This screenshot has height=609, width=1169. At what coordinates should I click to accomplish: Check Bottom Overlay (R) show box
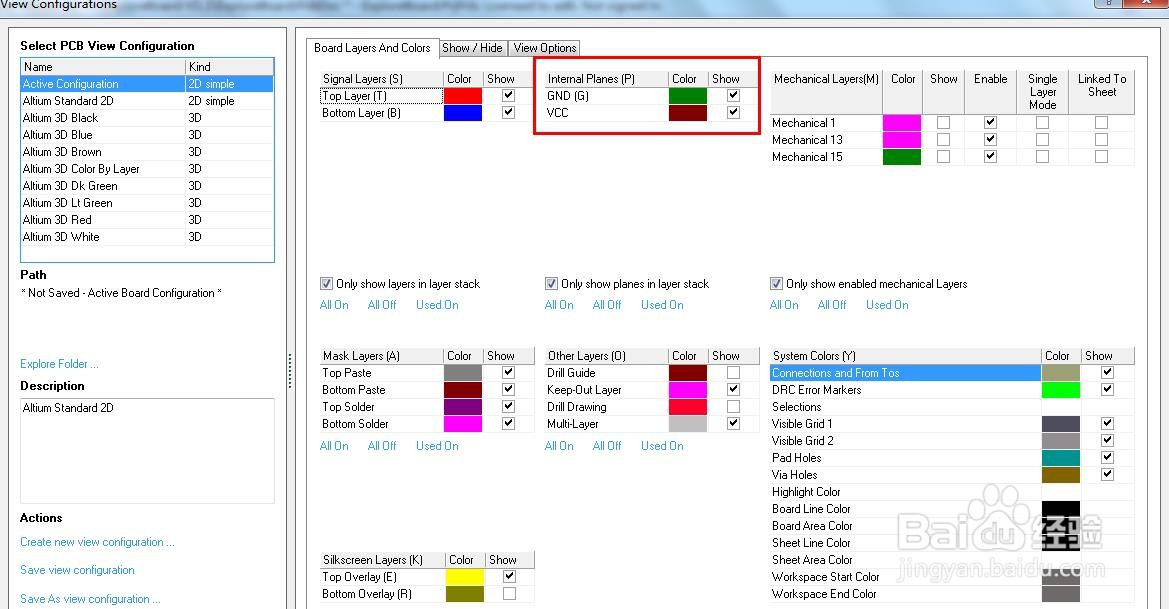point(509,594)
